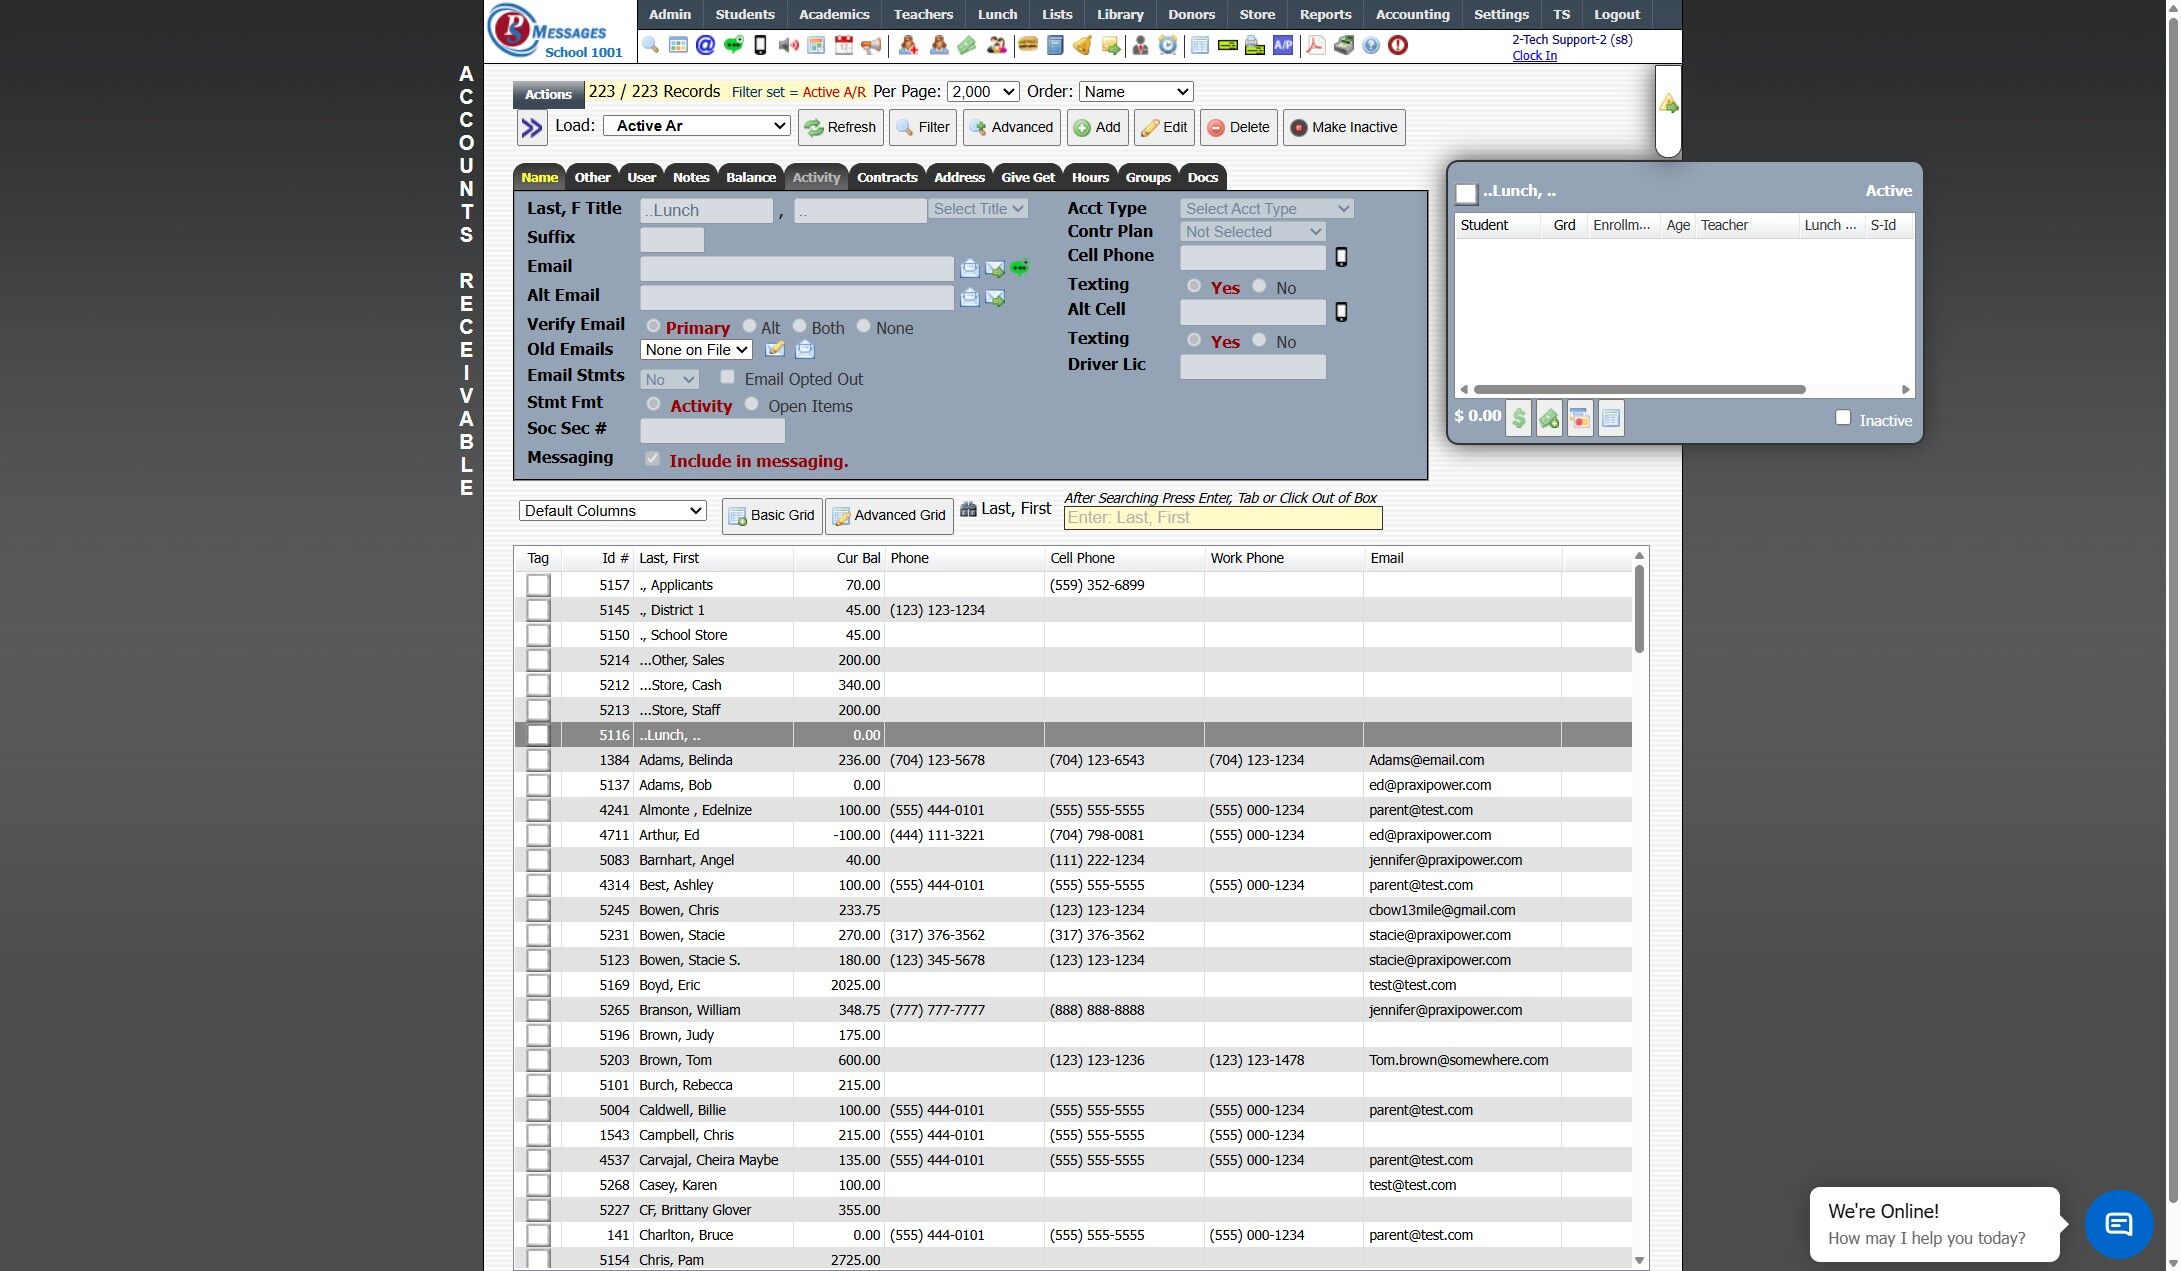
Task: Follow the Clock In link
Action: pyautogui.click(x=1534, y=56)
